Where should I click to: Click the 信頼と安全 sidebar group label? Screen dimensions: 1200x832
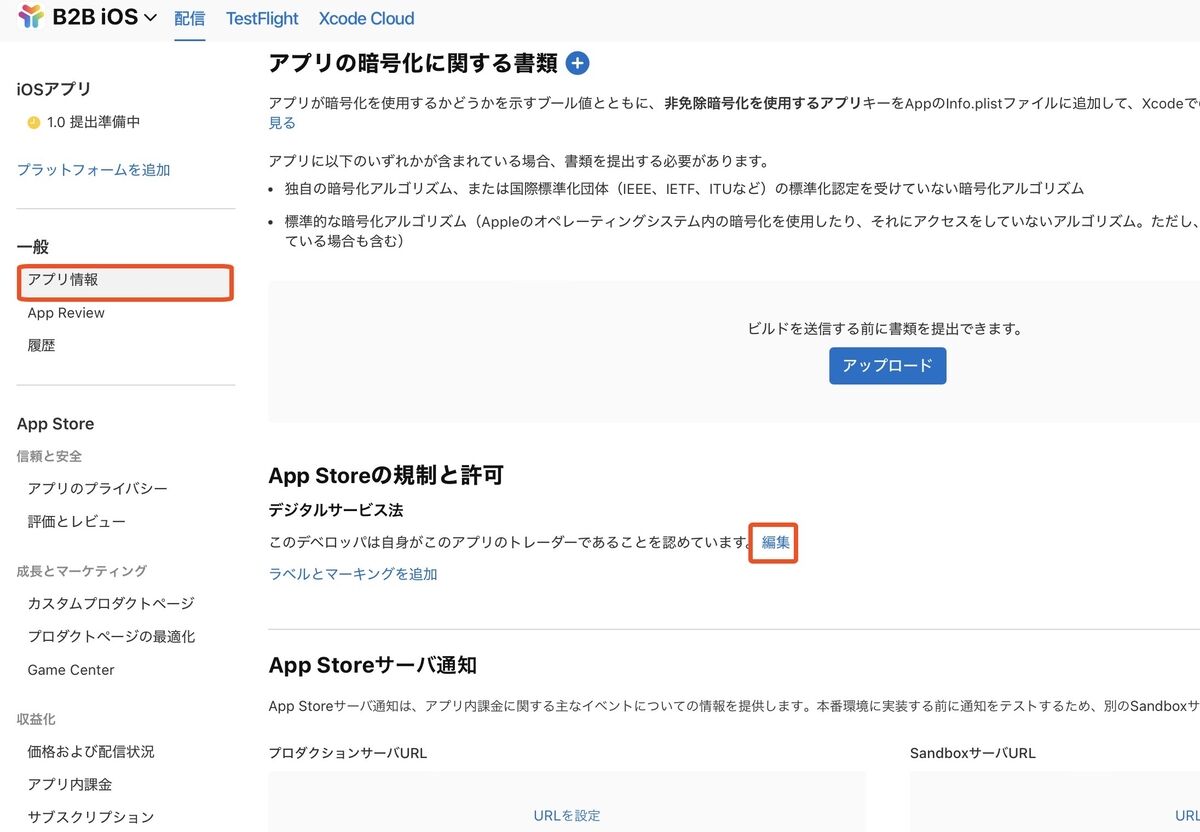(x=49, y=456)
